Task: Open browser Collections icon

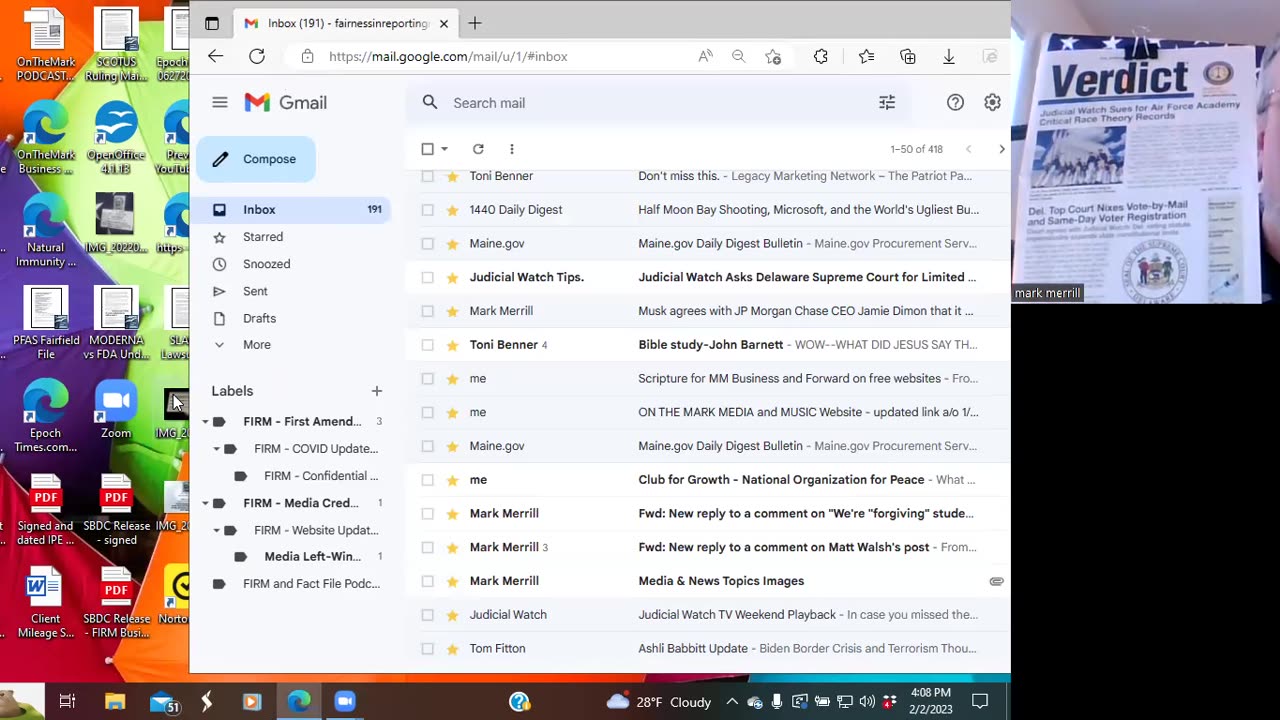Action: (908, 56)
